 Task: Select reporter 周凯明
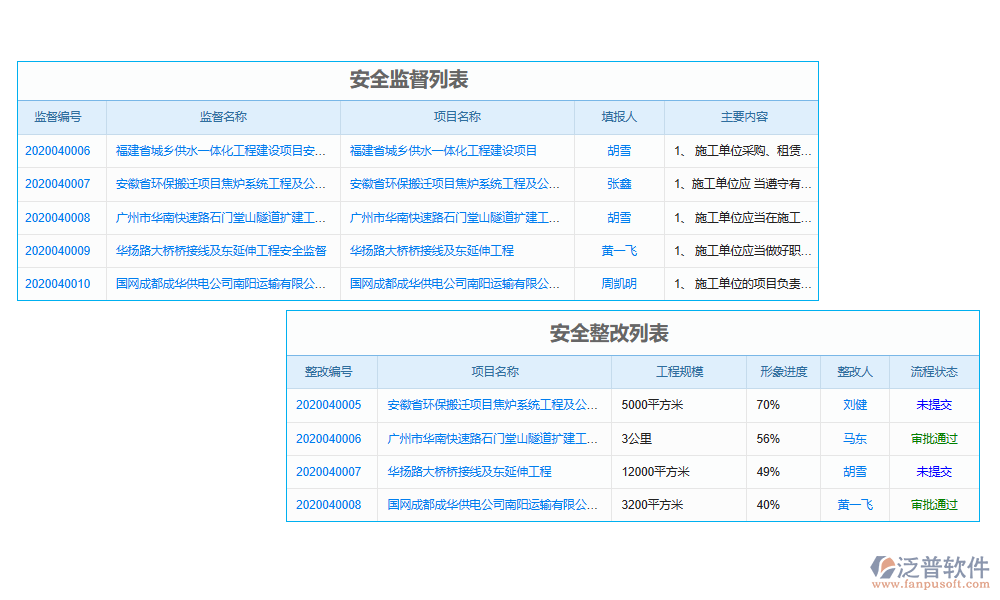click(x=619, y=284)
